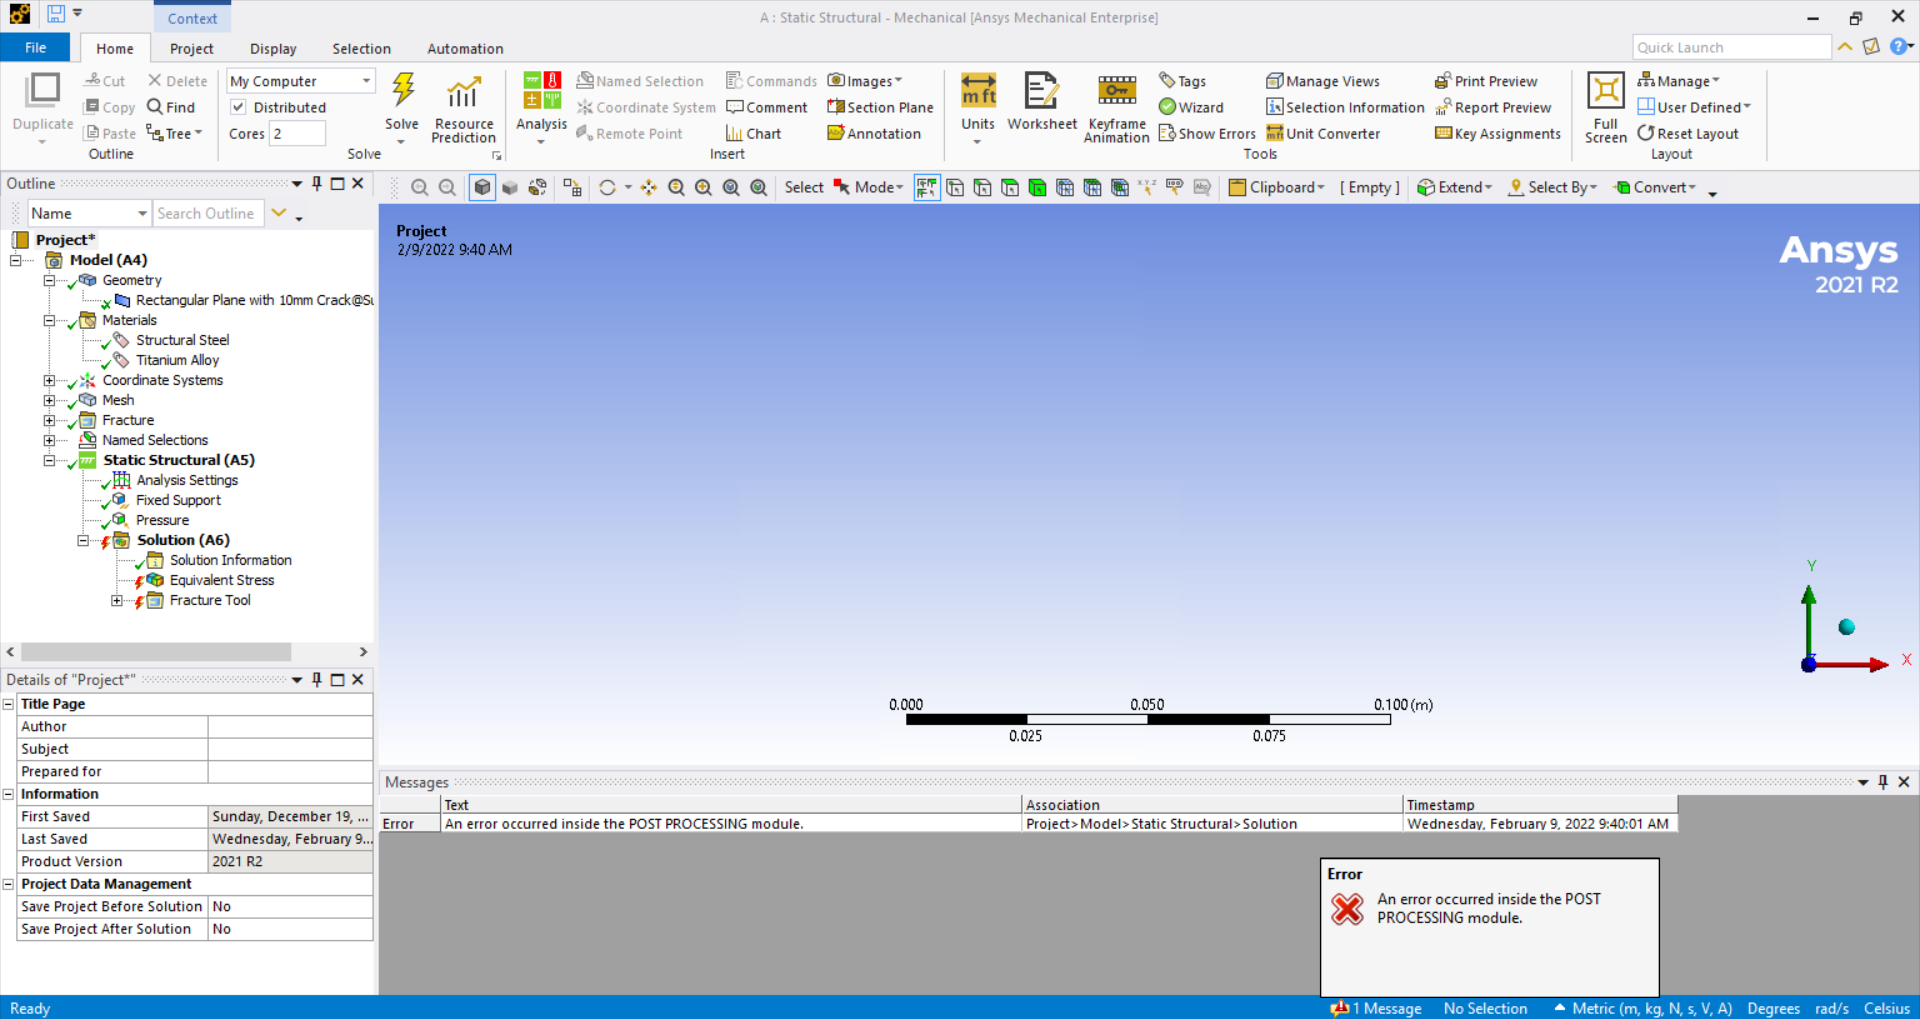
Task: Select the Rotate tool in graphics toolbar
Action: point(607,187)
